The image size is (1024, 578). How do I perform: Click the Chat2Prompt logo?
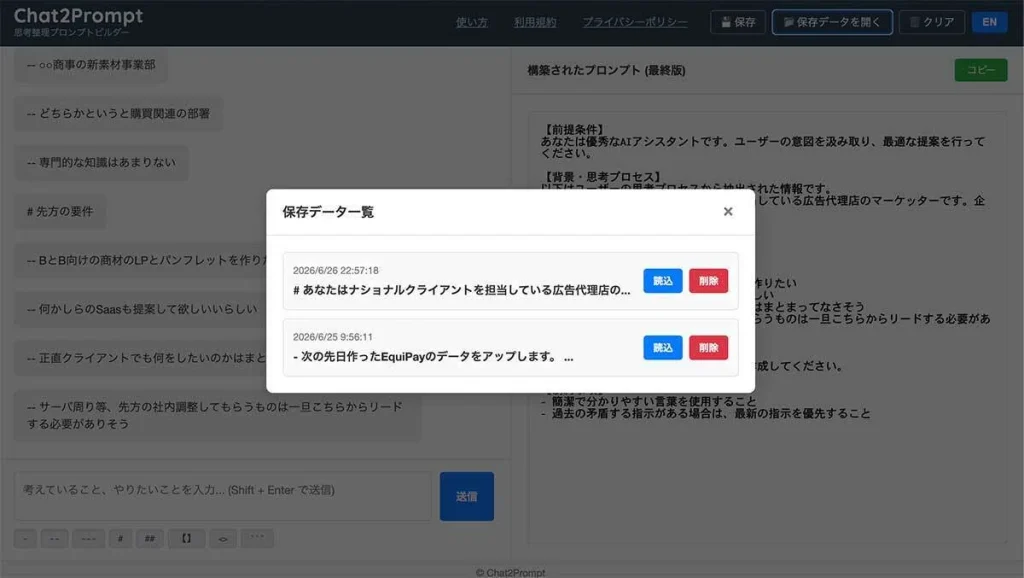point(78,16)
